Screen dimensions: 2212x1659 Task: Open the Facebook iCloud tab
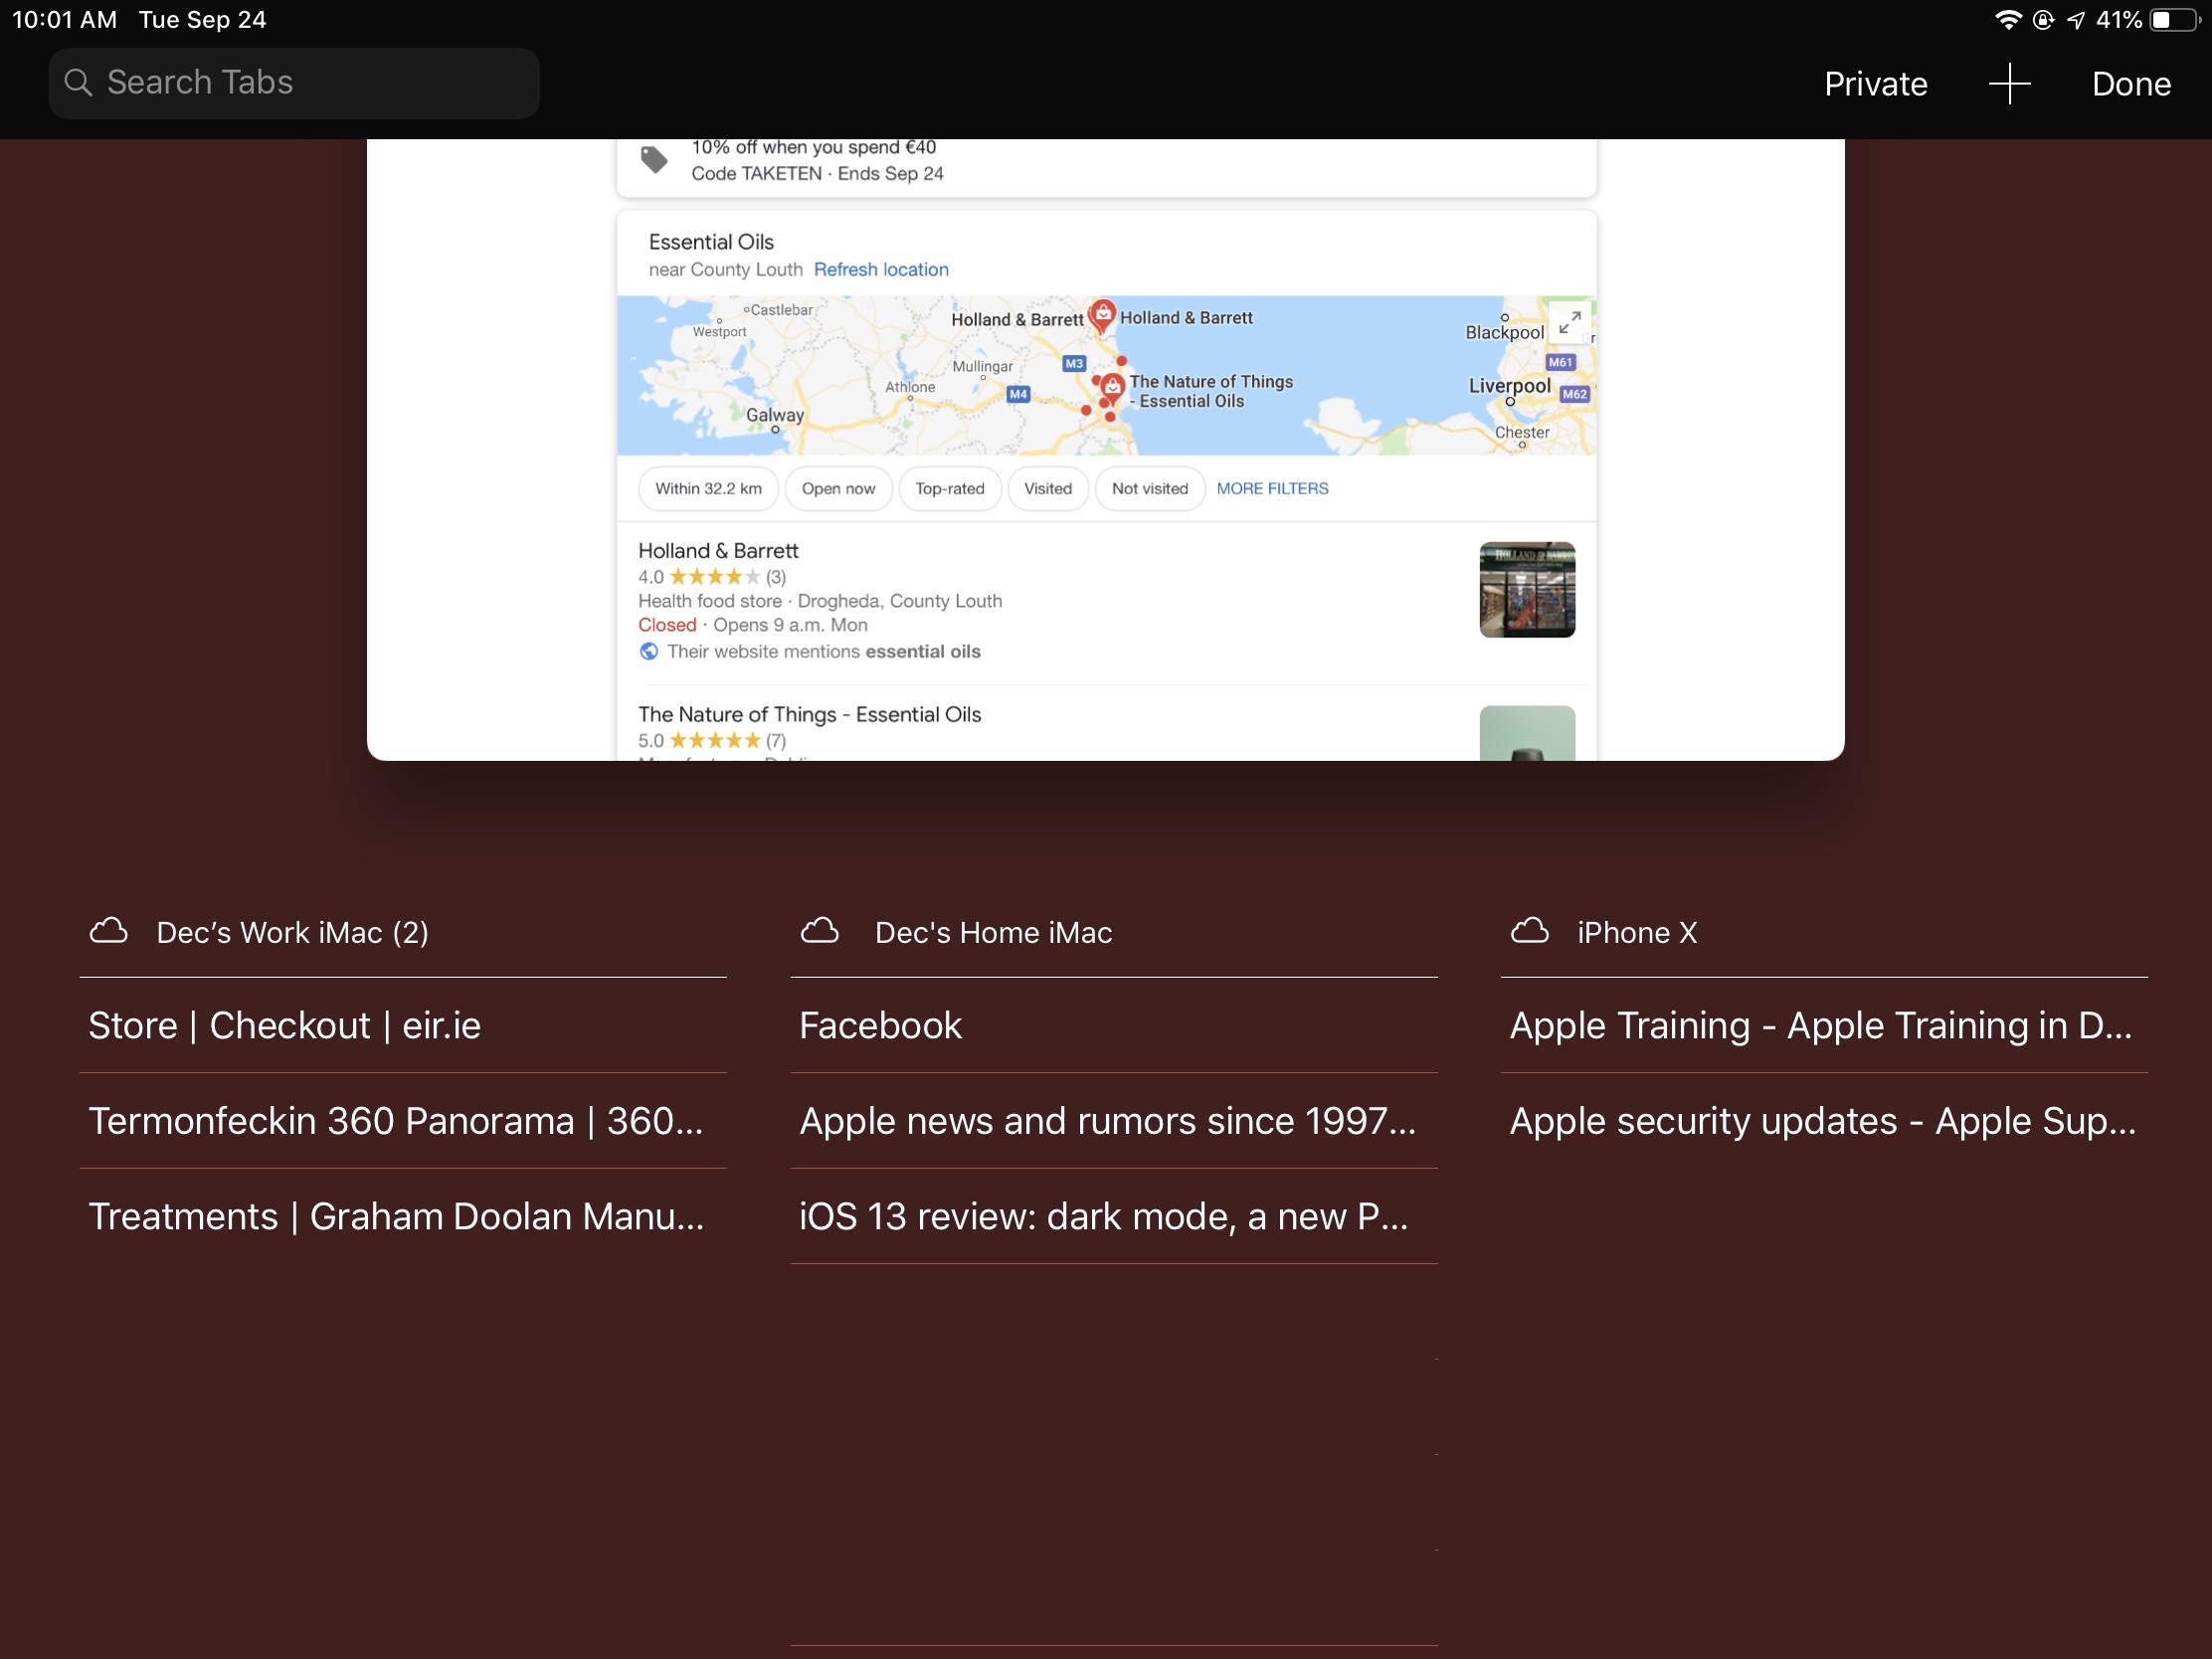pos(1114,1026)
